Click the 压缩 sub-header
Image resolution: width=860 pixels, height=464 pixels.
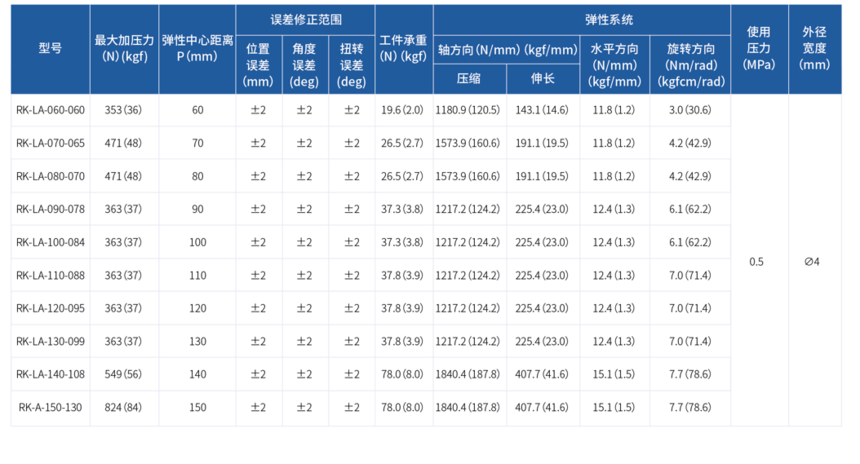469,79
